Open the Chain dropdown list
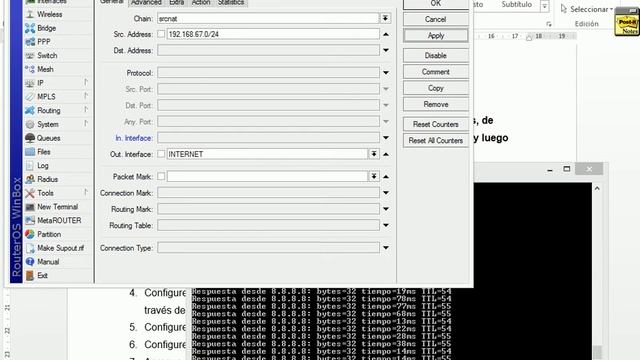Screen dimensions: 640x360 385,18
